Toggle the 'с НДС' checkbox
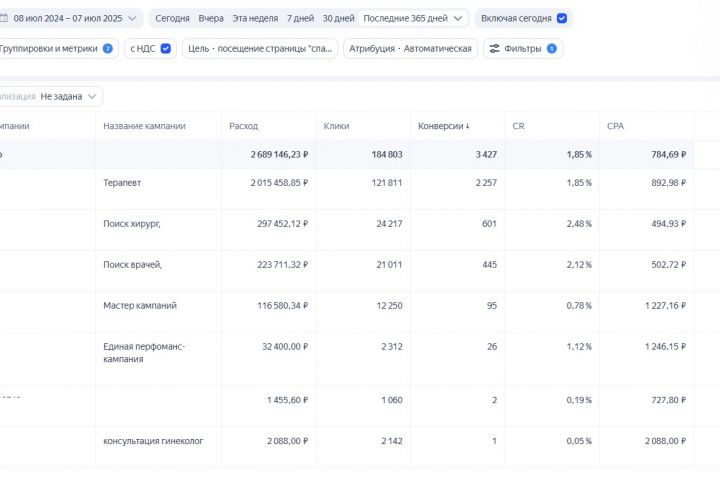Viewport: 720px width, 480px height. [165, 48]
